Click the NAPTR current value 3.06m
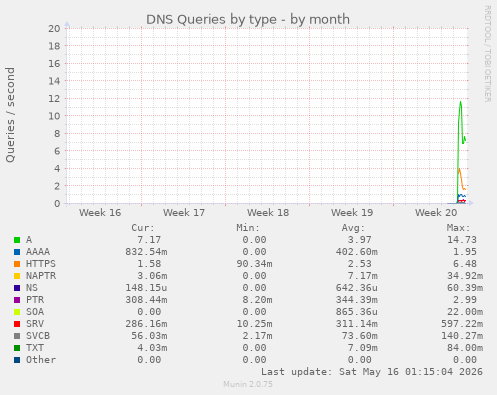The width and height of the screenshot is (497, 395). click(x=152, y=276)
